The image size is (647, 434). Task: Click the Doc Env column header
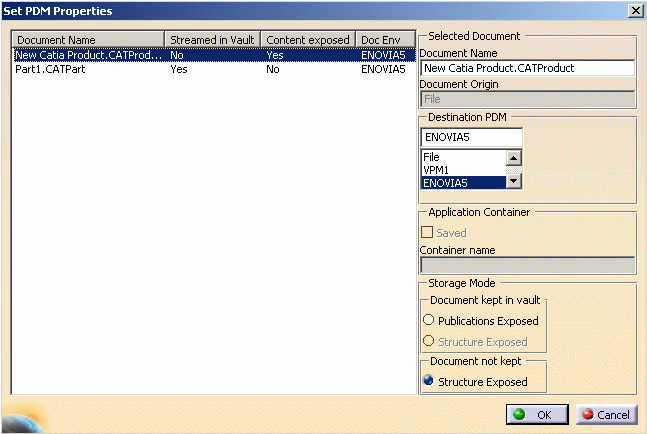click(385, 40)
